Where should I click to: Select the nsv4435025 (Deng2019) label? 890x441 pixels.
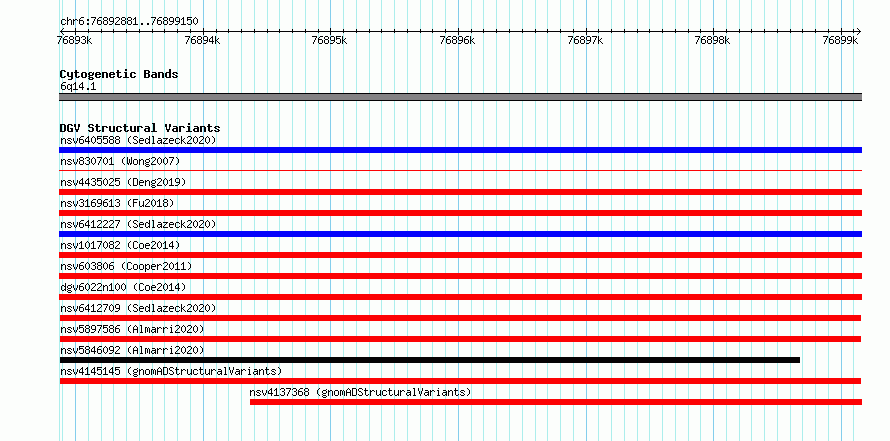pyautogui.click(x=123, y=182)
